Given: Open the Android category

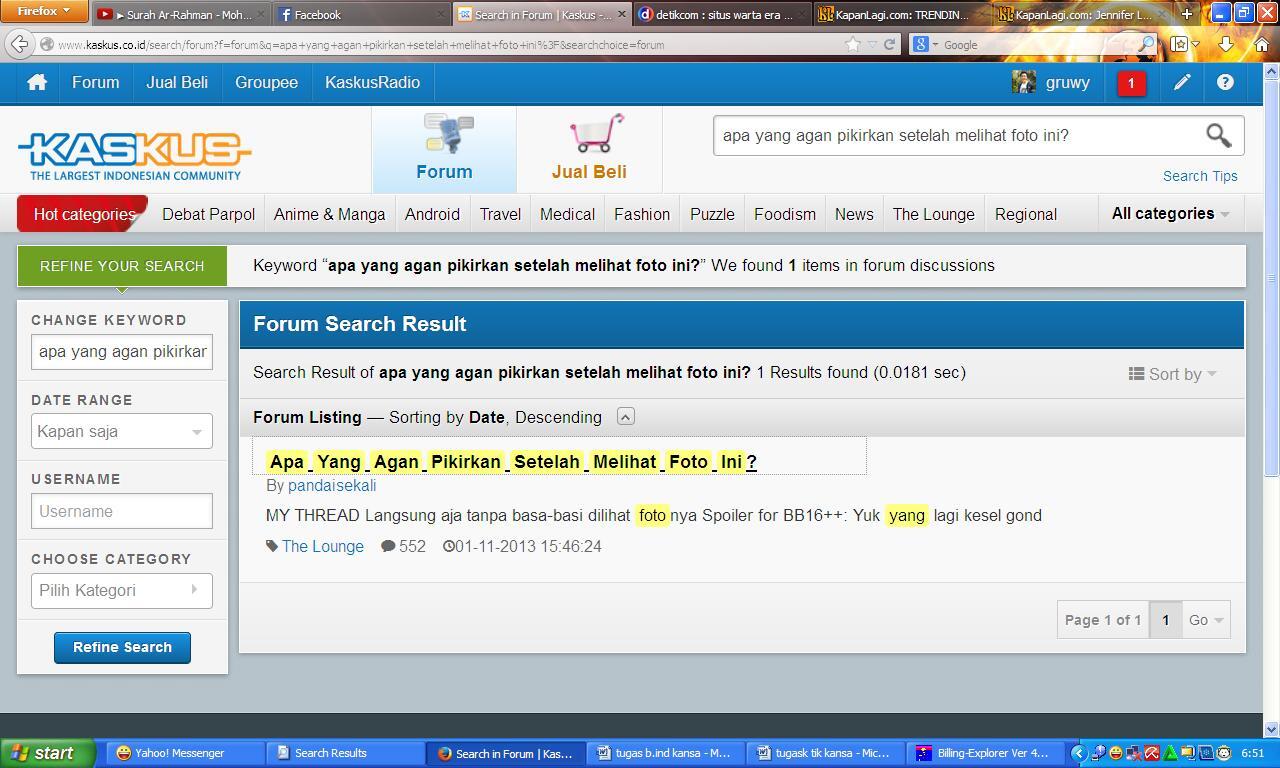Looking at the screenshot, I should point(432,214).
